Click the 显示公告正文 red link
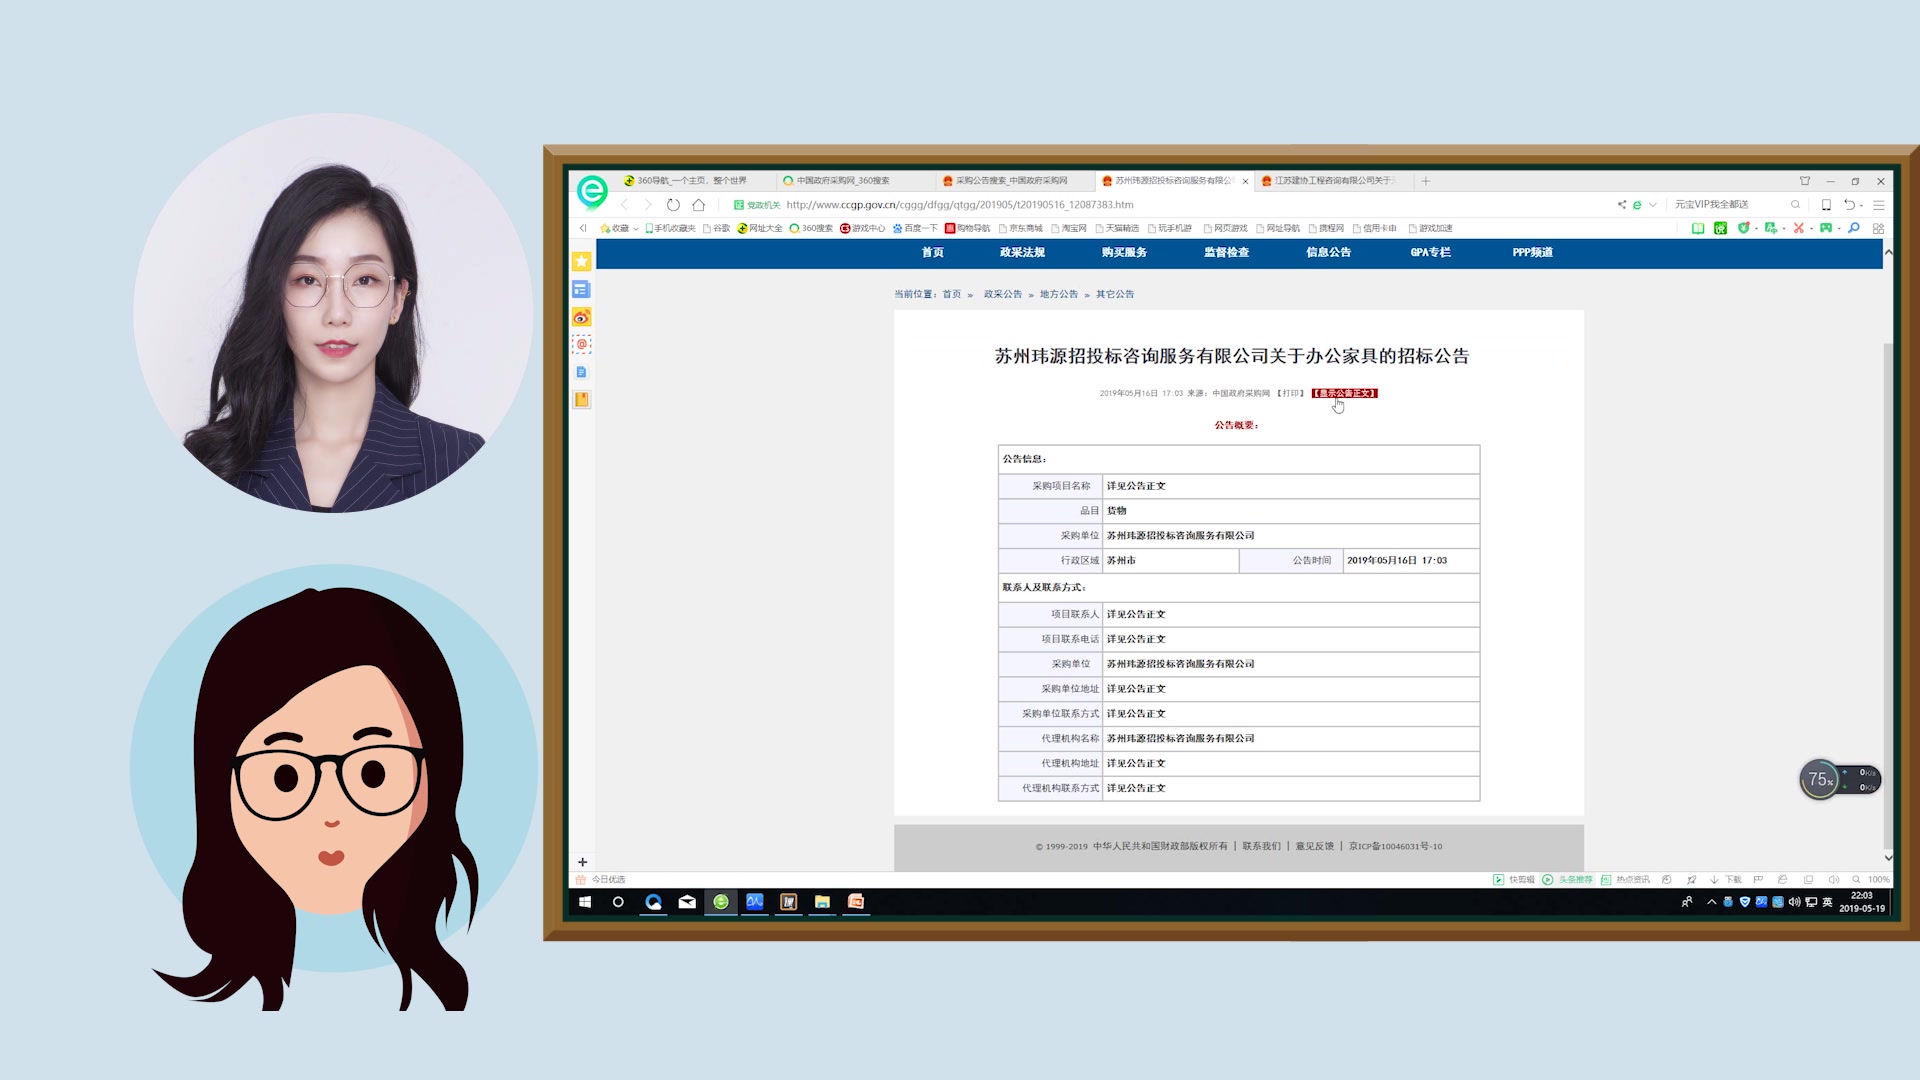The height and width of the screenshot is (1080, 1920). point(1344,393)
